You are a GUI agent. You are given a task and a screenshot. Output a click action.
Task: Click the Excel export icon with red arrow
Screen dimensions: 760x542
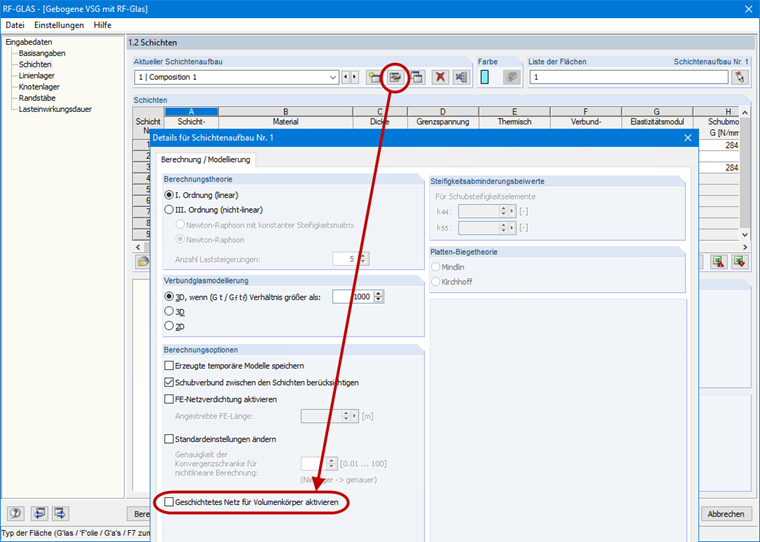coord(718,262)
